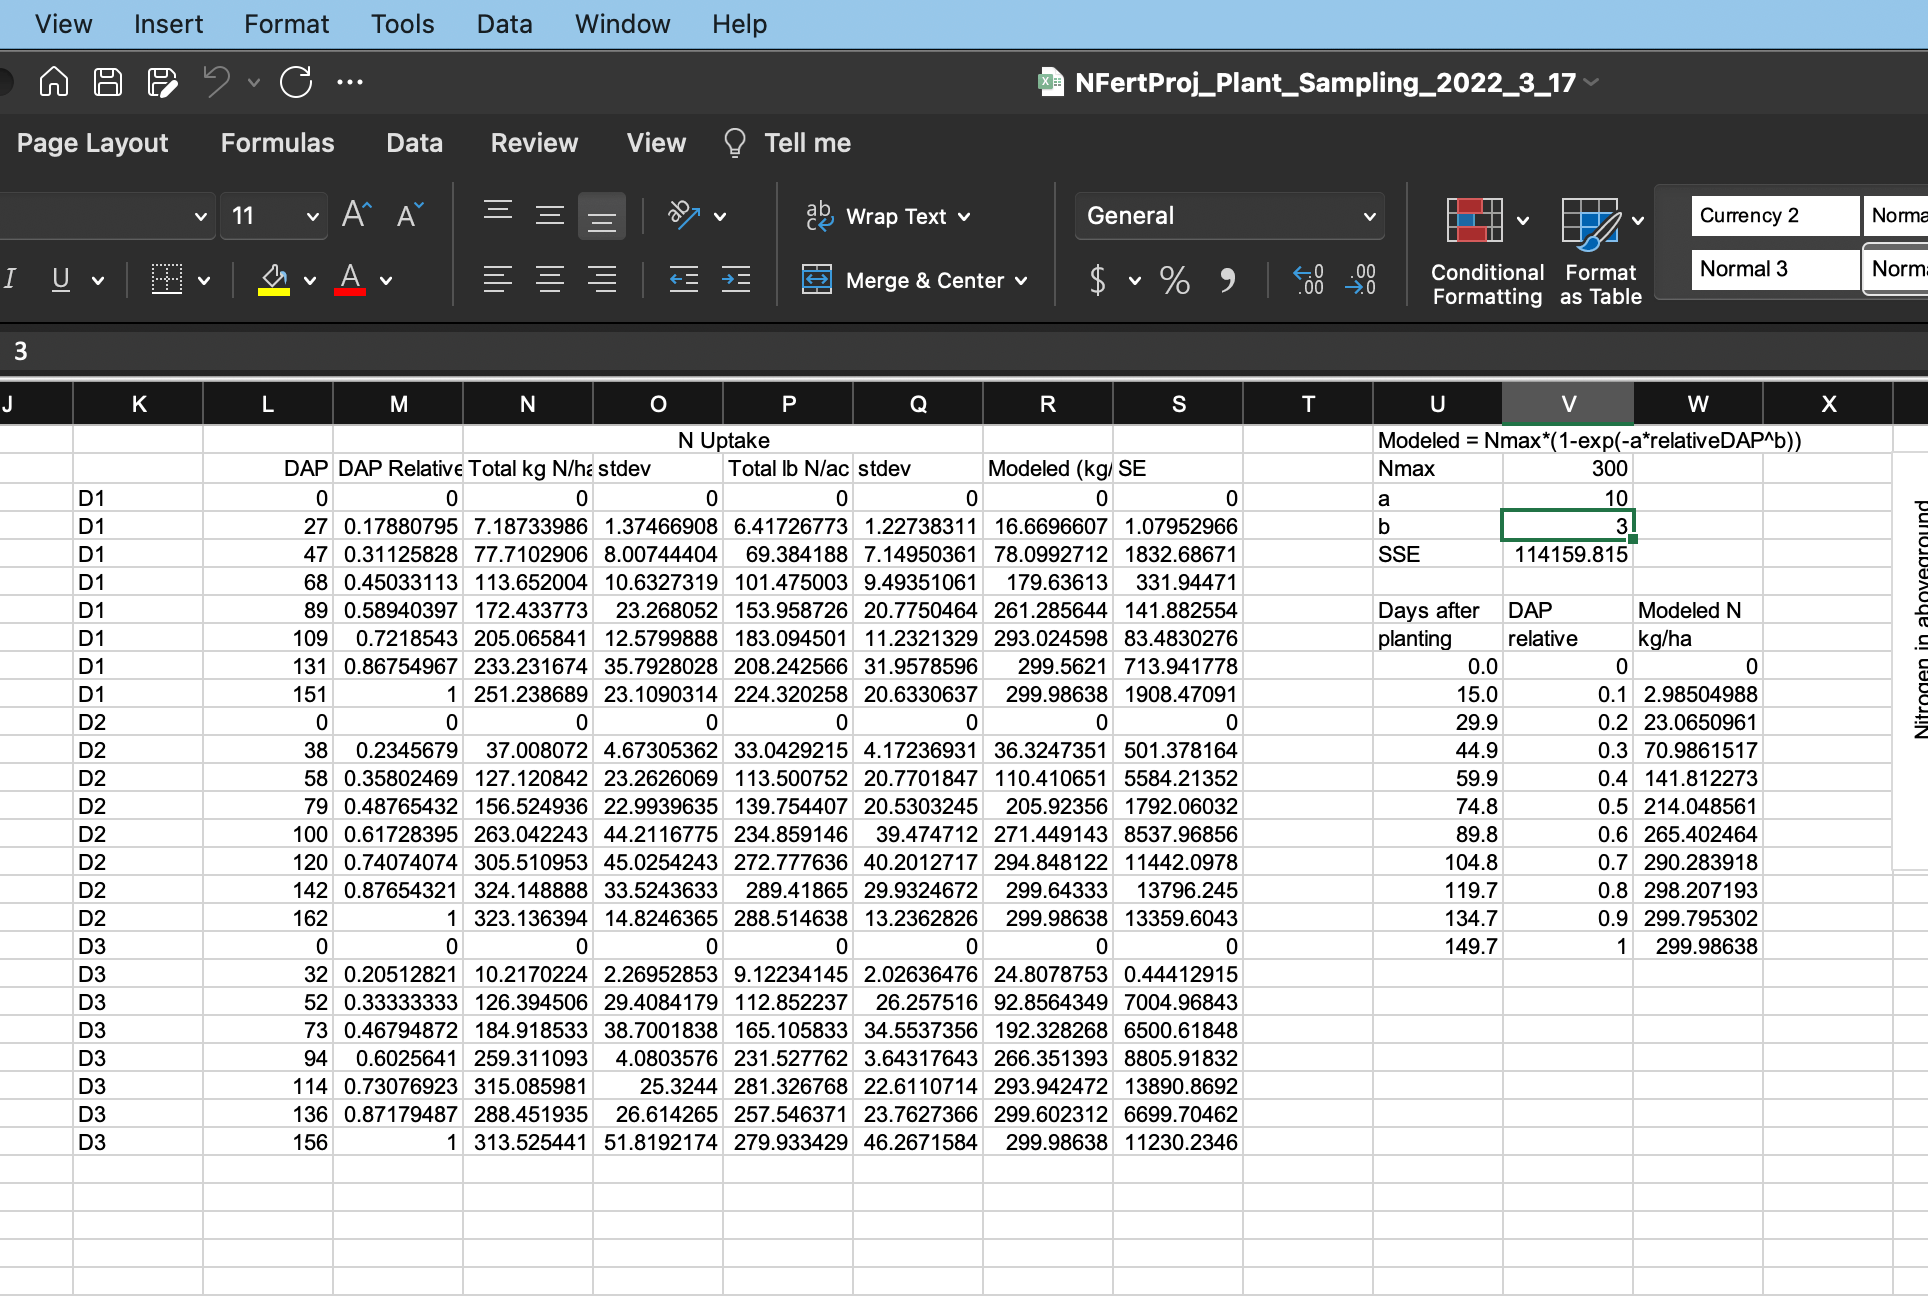Expand the Merge & Center dropdown arrow
1928x1296 pixels.
1021,281
